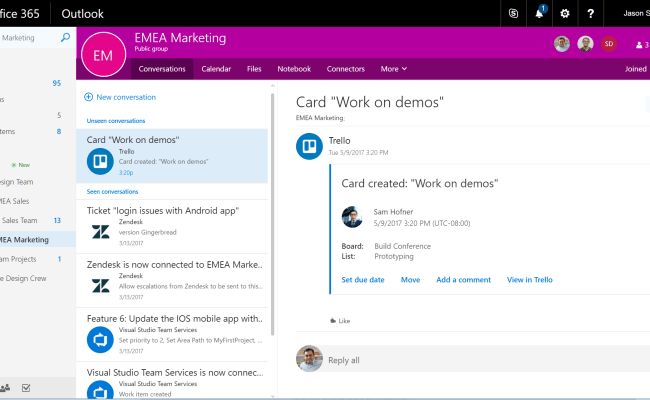The width and height of the screenshot is (650, 400).
Task: Click the replying user's avatar photo
Action: [x=309, y=359]
